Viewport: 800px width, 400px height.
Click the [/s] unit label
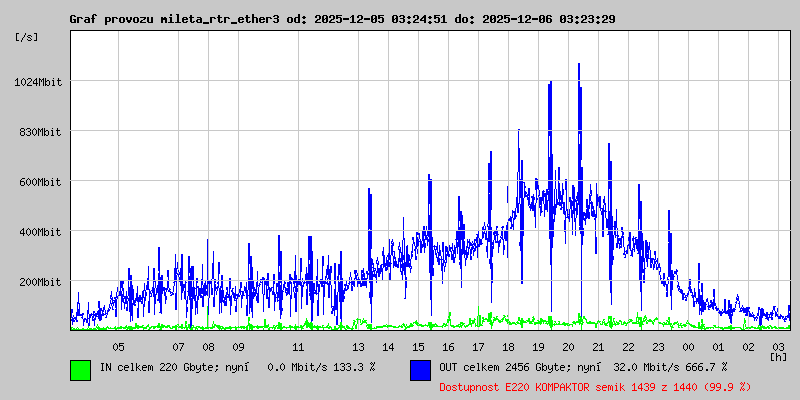click(x=27, y=37)
